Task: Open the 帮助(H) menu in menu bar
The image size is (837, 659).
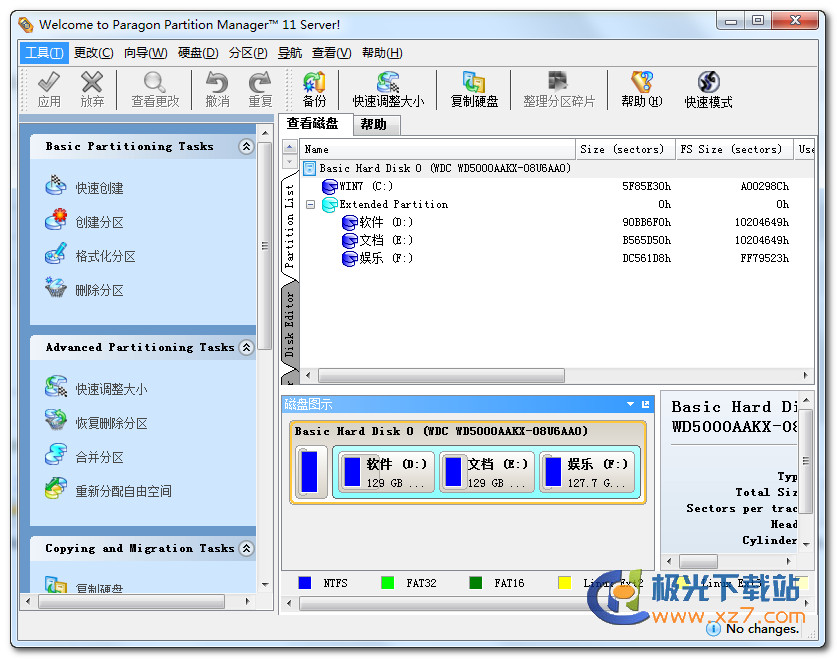Action: pyautogui.click(x=382, y=53)
